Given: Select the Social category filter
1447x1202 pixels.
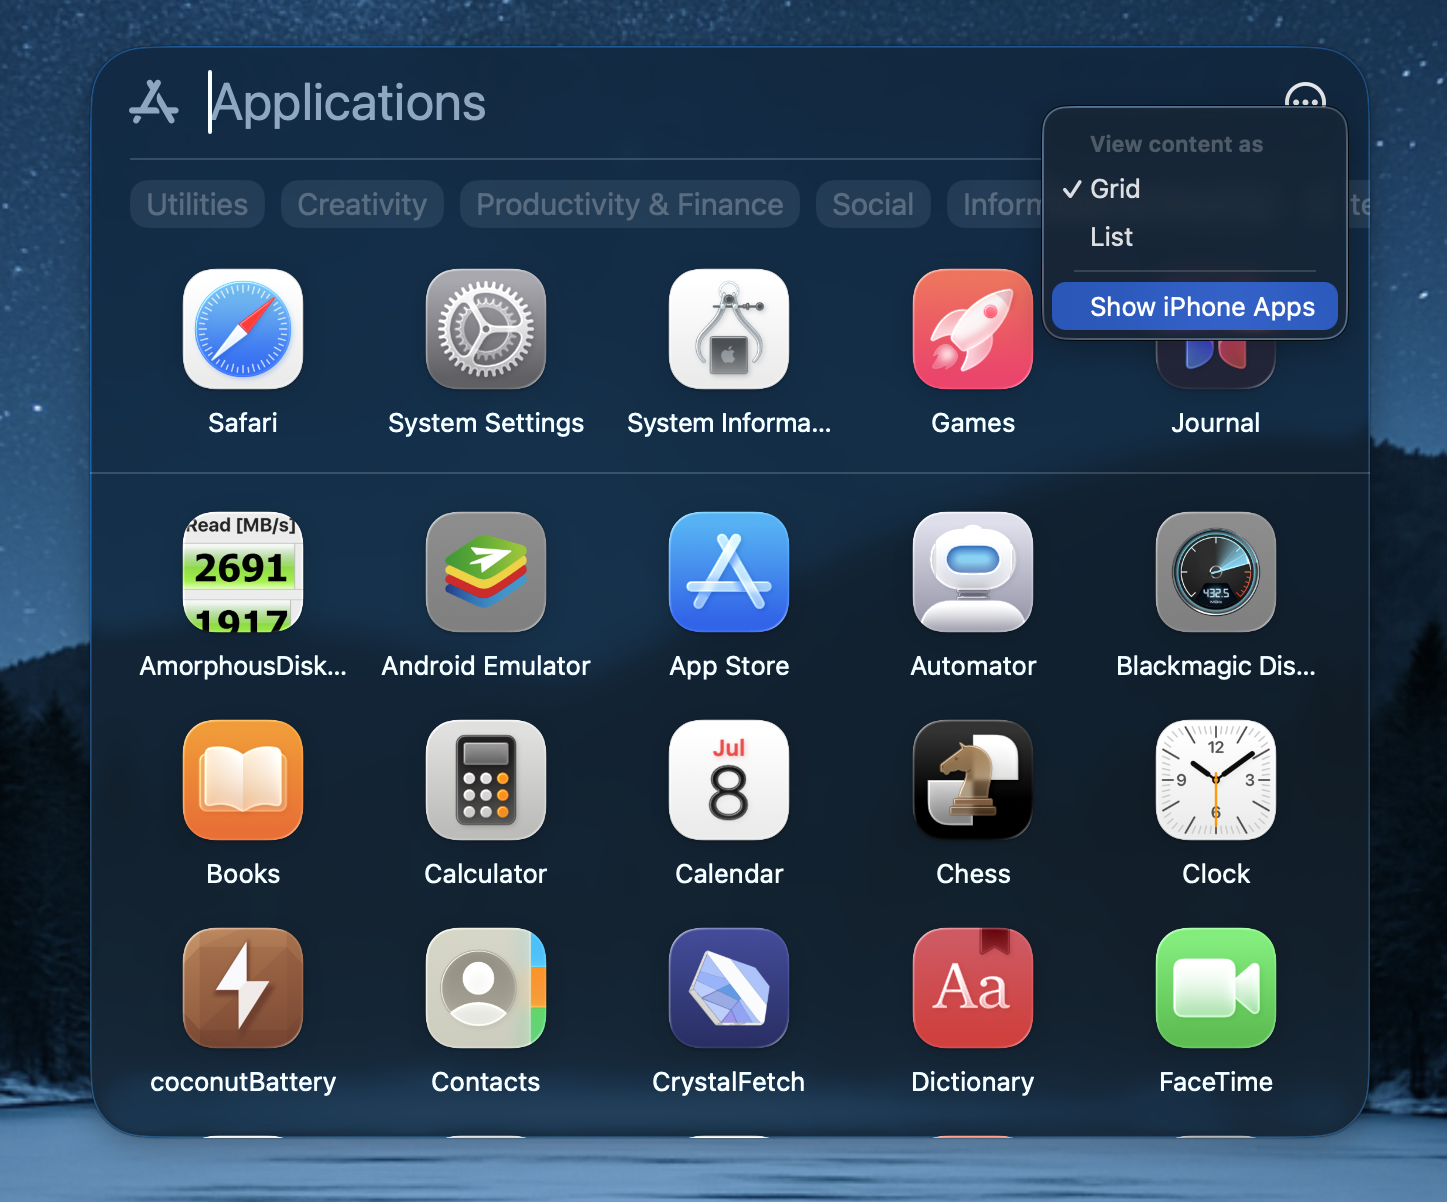Looking at the screenshot, I should (872, 204).
